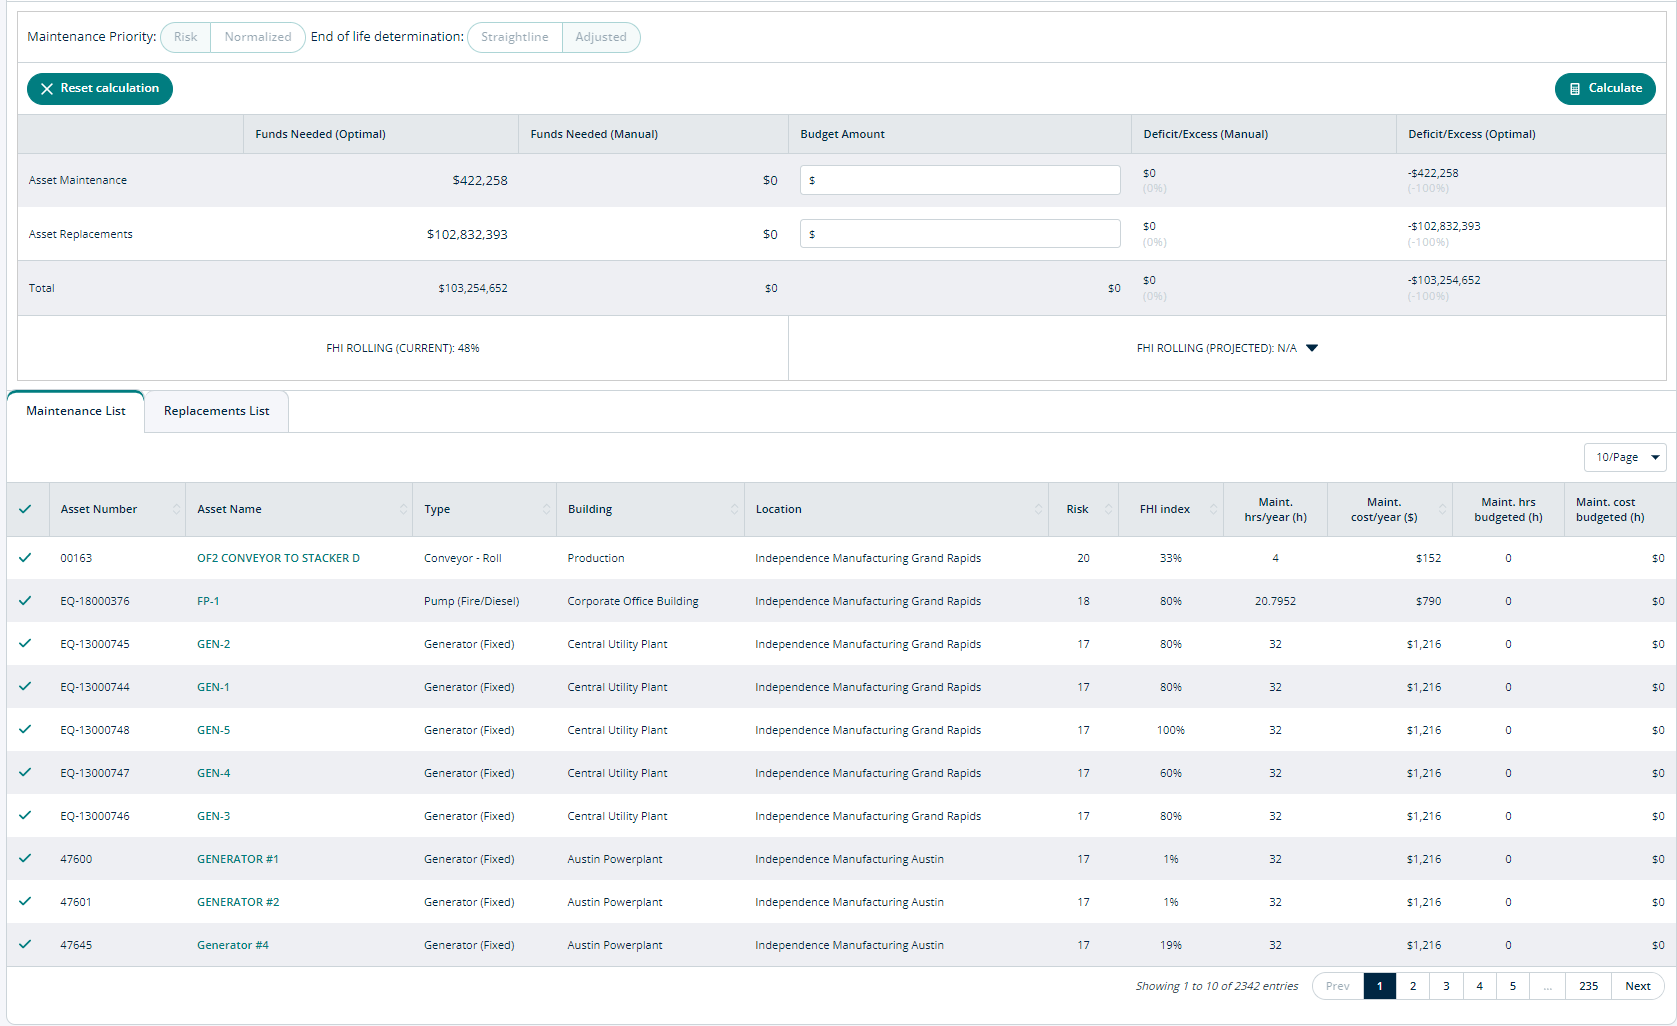Select Risk maintenance priority option
Screen dimensions: 1677x1026
(x=186, y=37)
